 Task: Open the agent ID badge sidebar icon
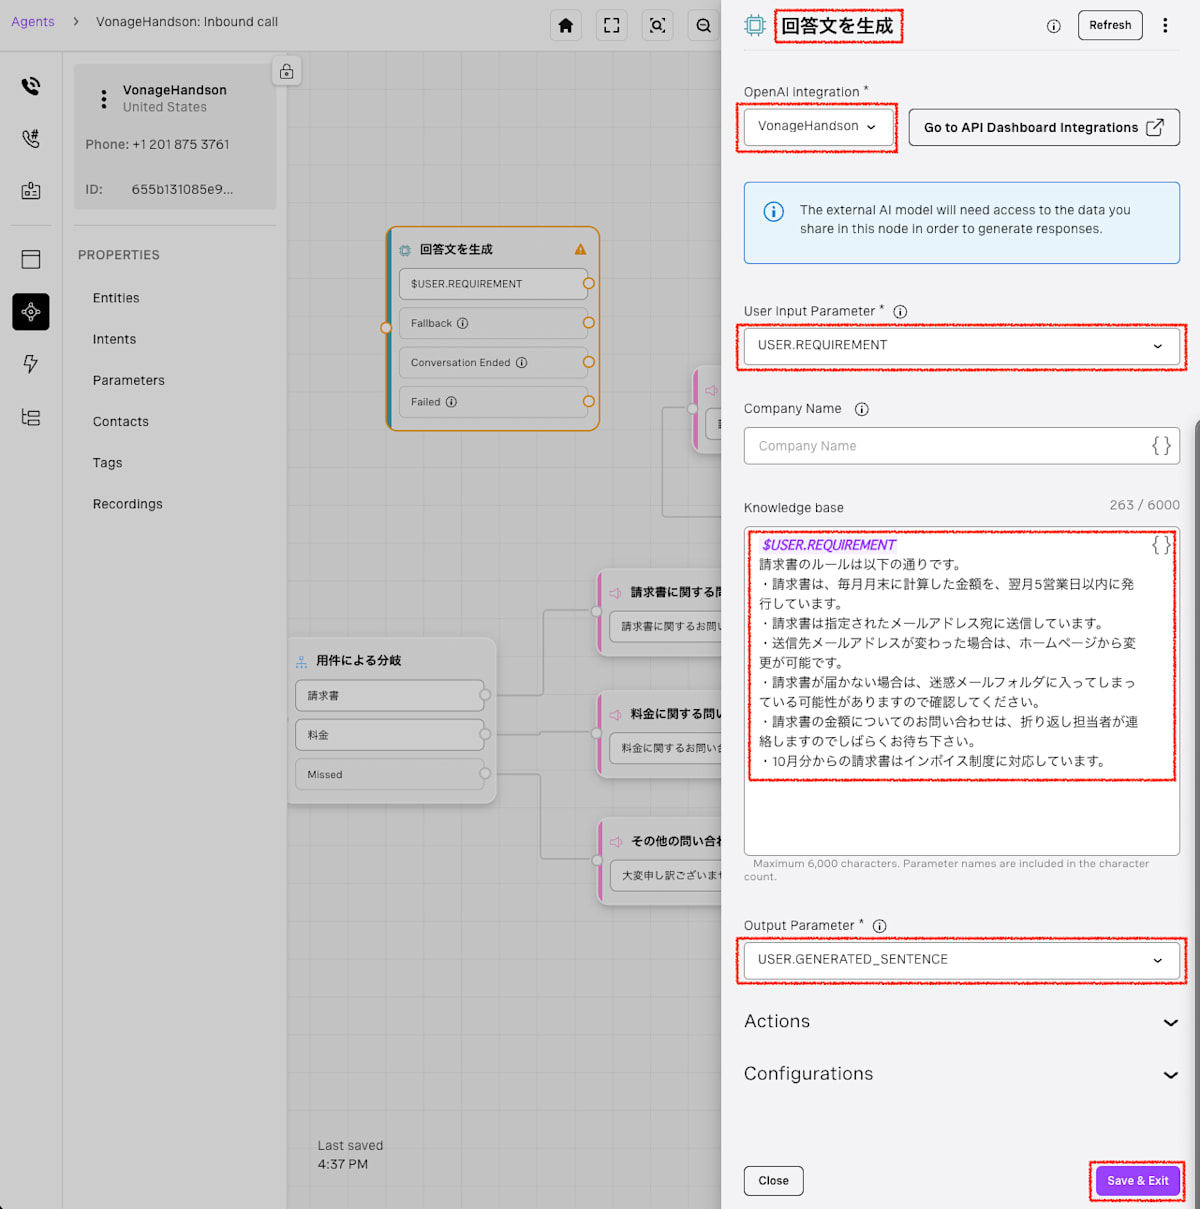click(31, 190)
